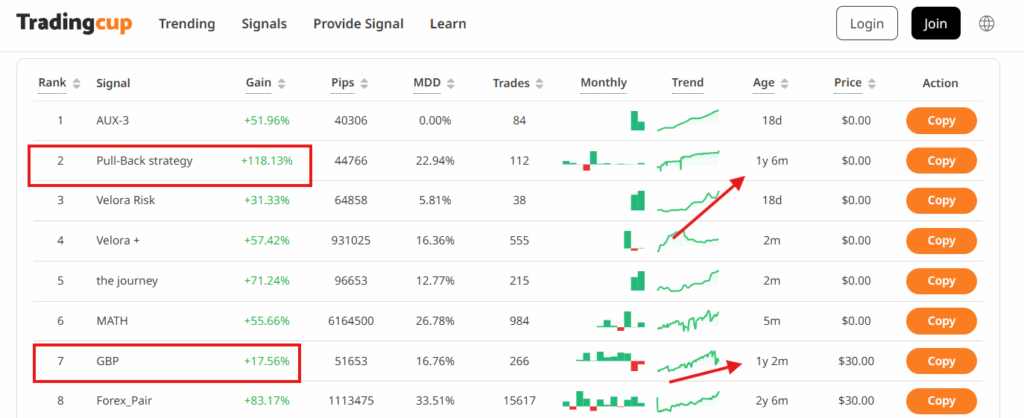Click the Login button
Viewport: 1024px width, 418px height.
point(866,23)
